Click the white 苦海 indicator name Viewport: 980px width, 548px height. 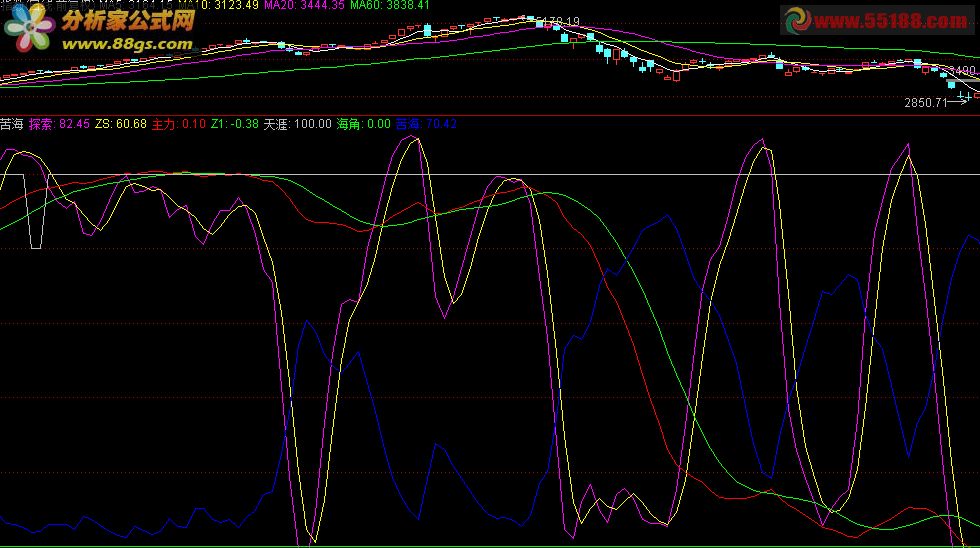tap(12, 124)
